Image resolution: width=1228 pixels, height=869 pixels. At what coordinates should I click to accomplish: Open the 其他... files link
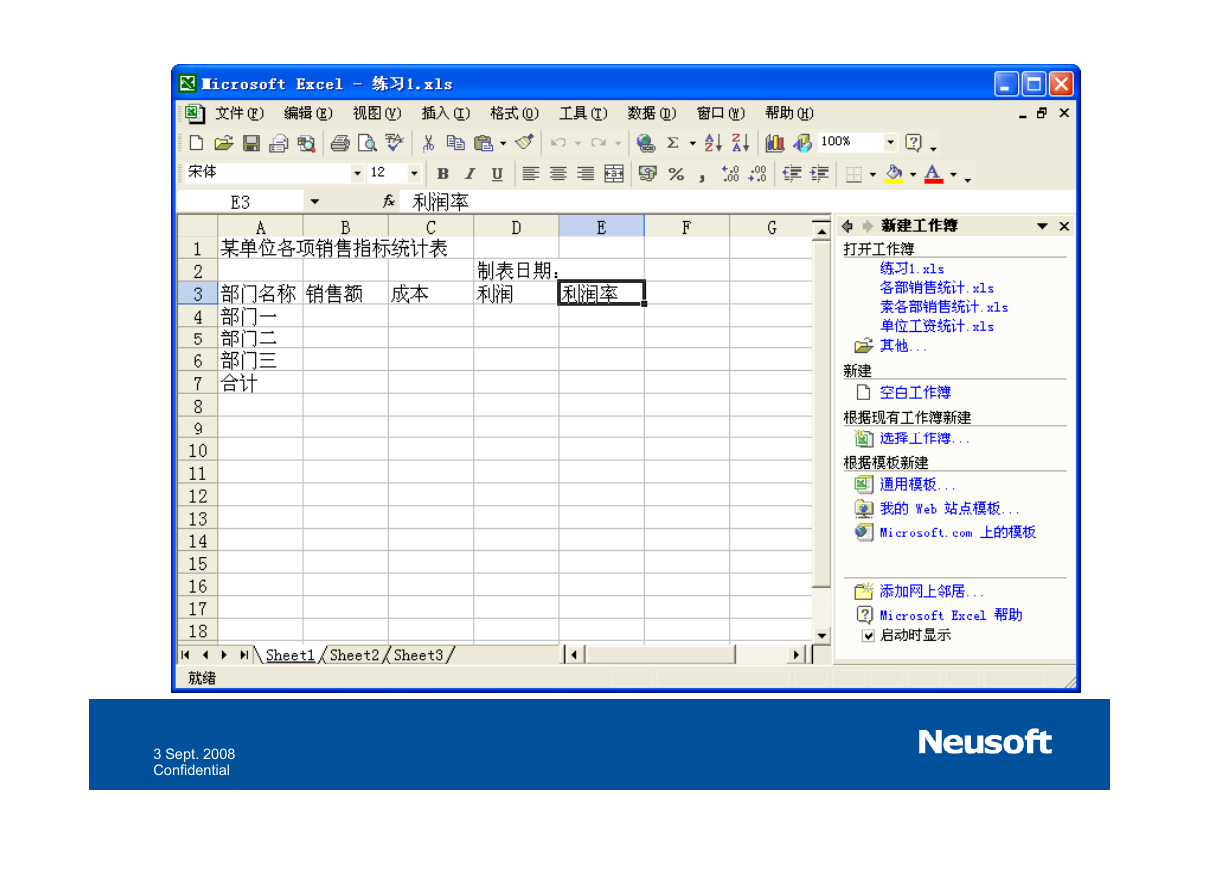[x=903, y=346]
